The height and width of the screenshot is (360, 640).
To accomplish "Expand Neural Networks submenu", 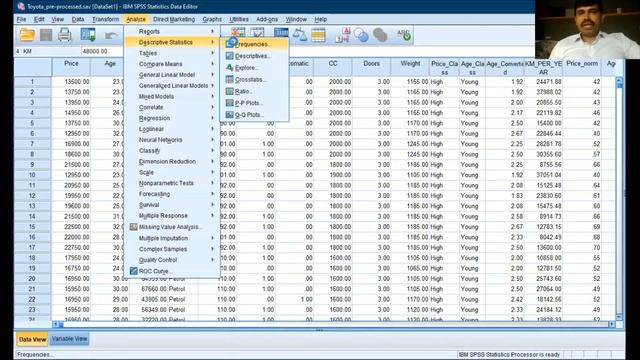I will click(x=172, y=140).
